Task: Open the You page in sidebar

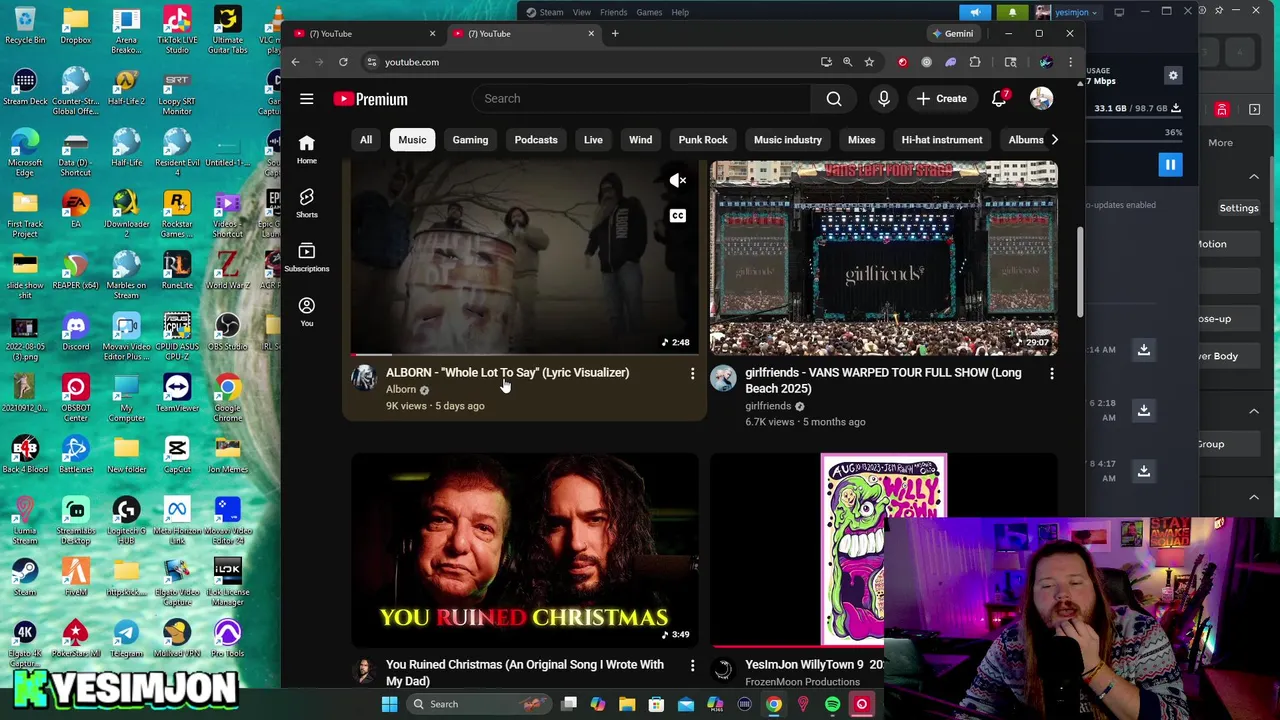Action: tap(307, 311)
